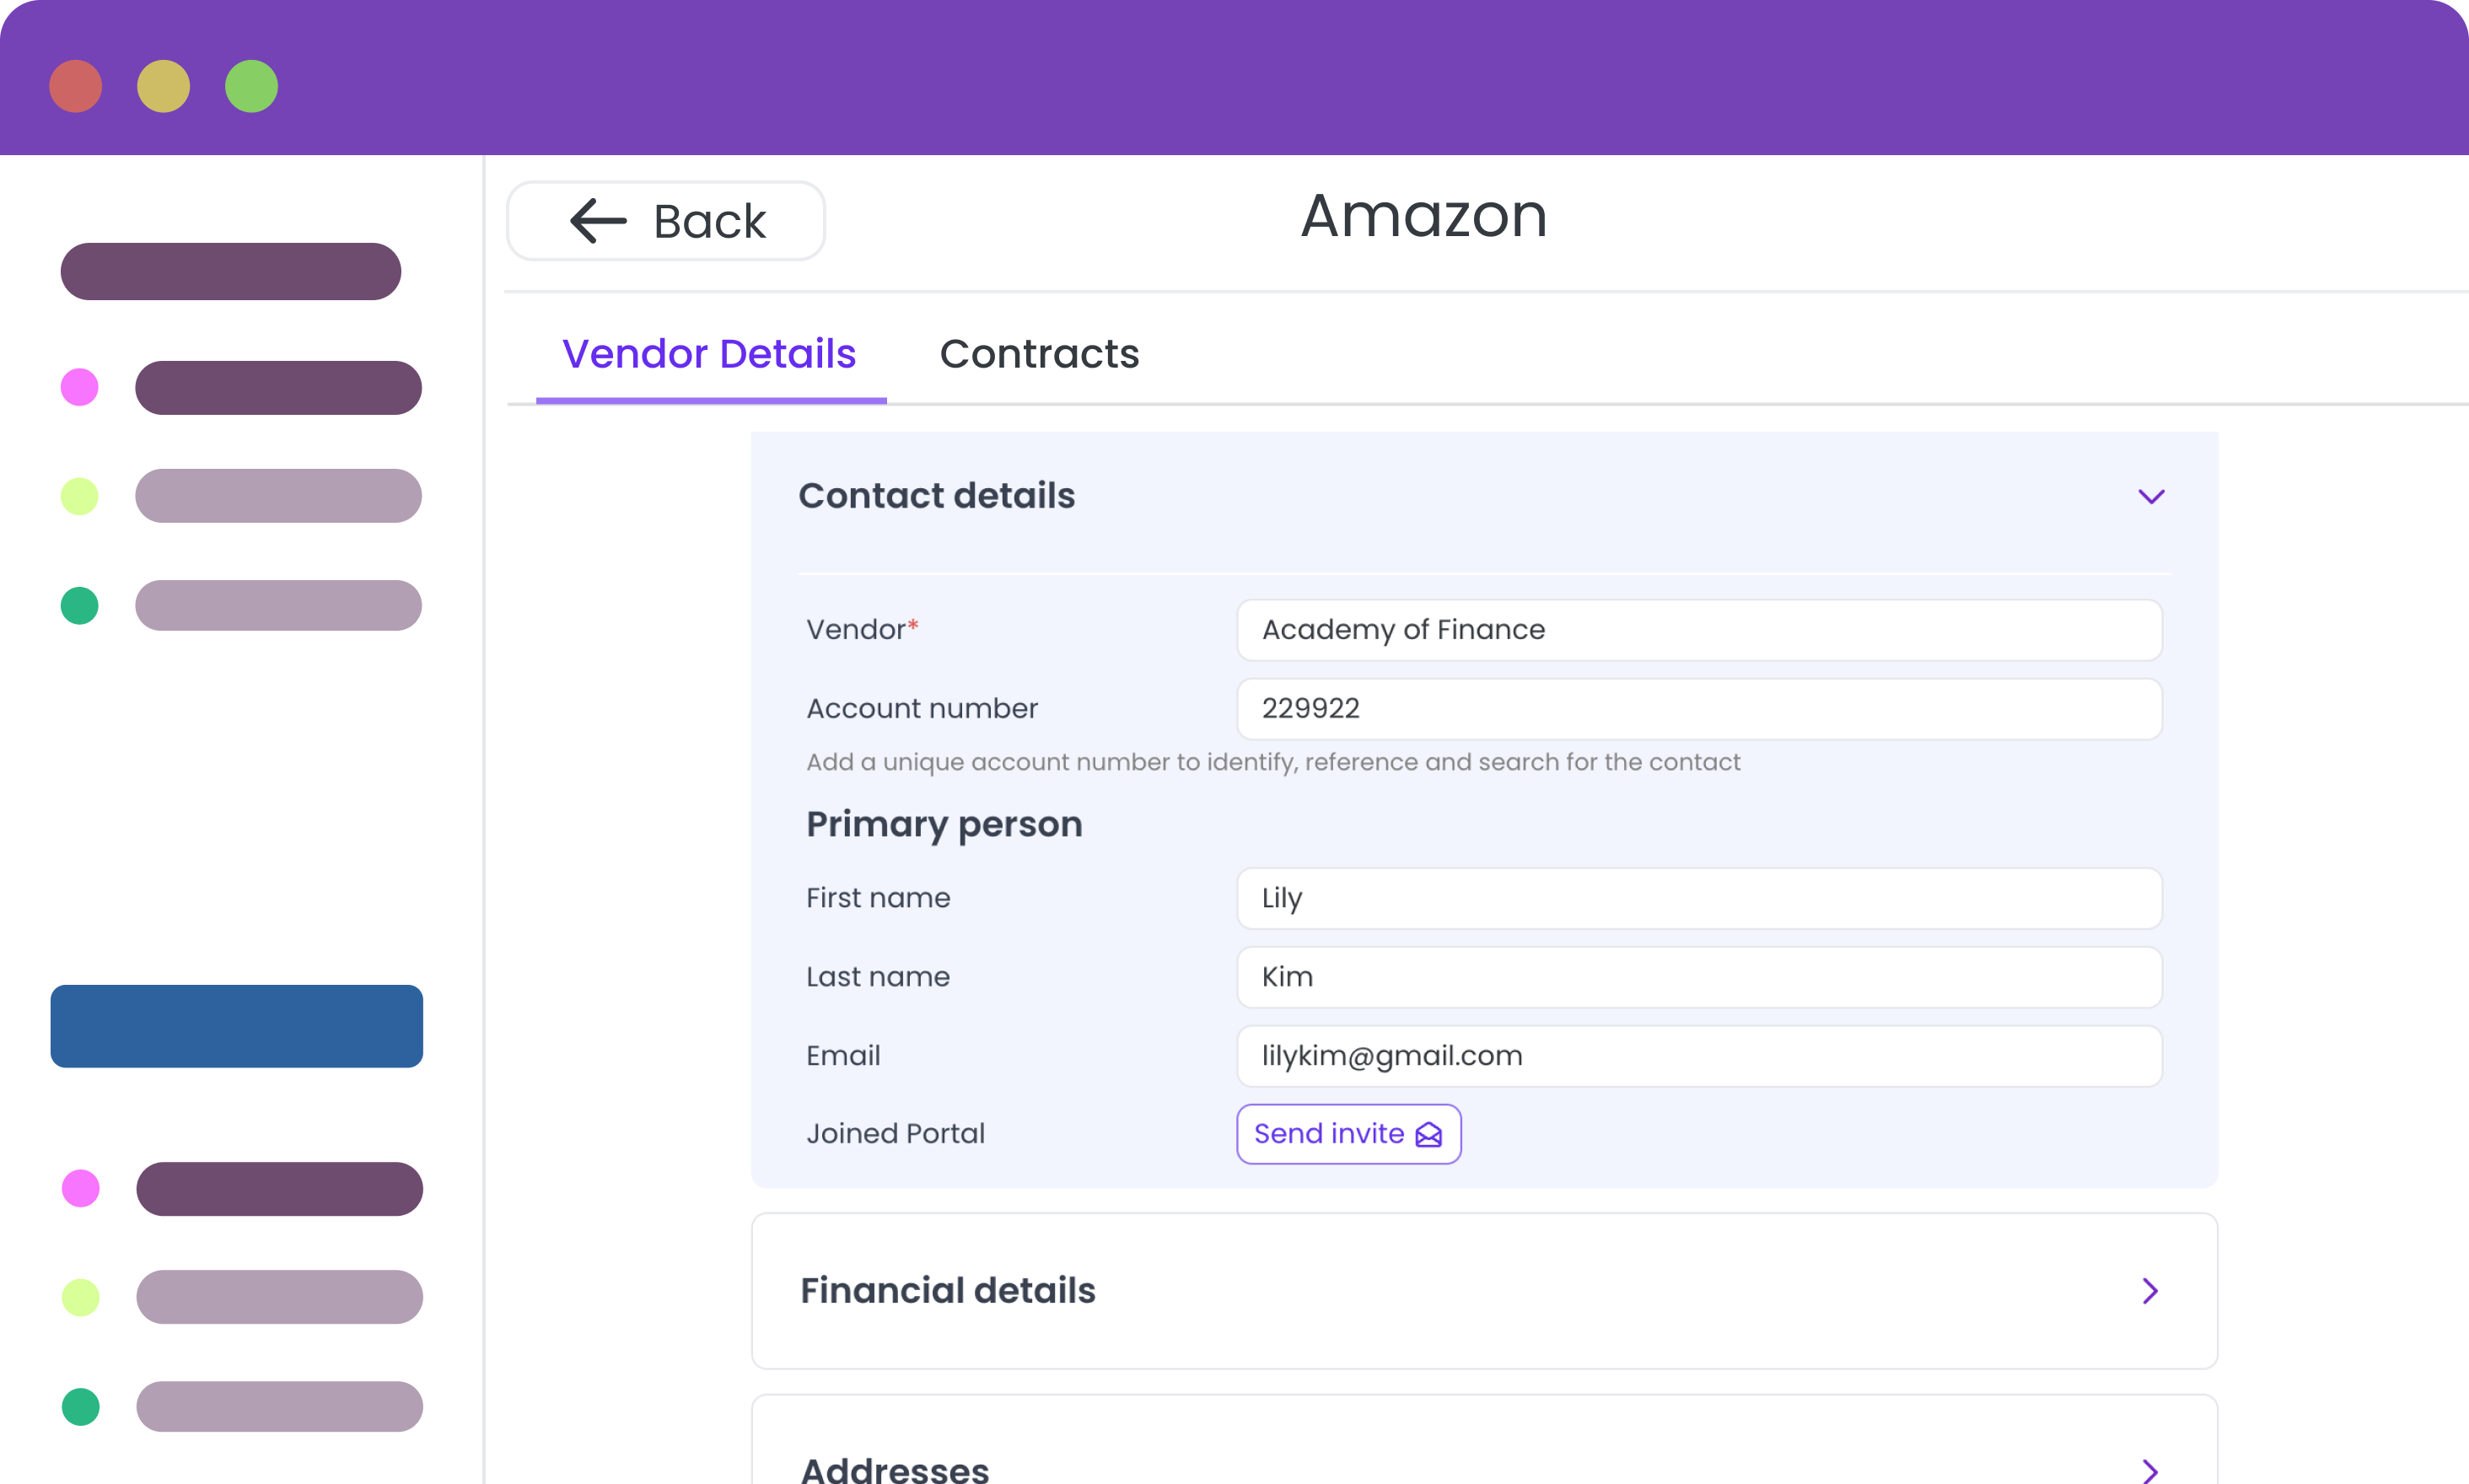Screen dimensions: 2469x1484
Task: Click the Contact details heading
Action: 937,496
